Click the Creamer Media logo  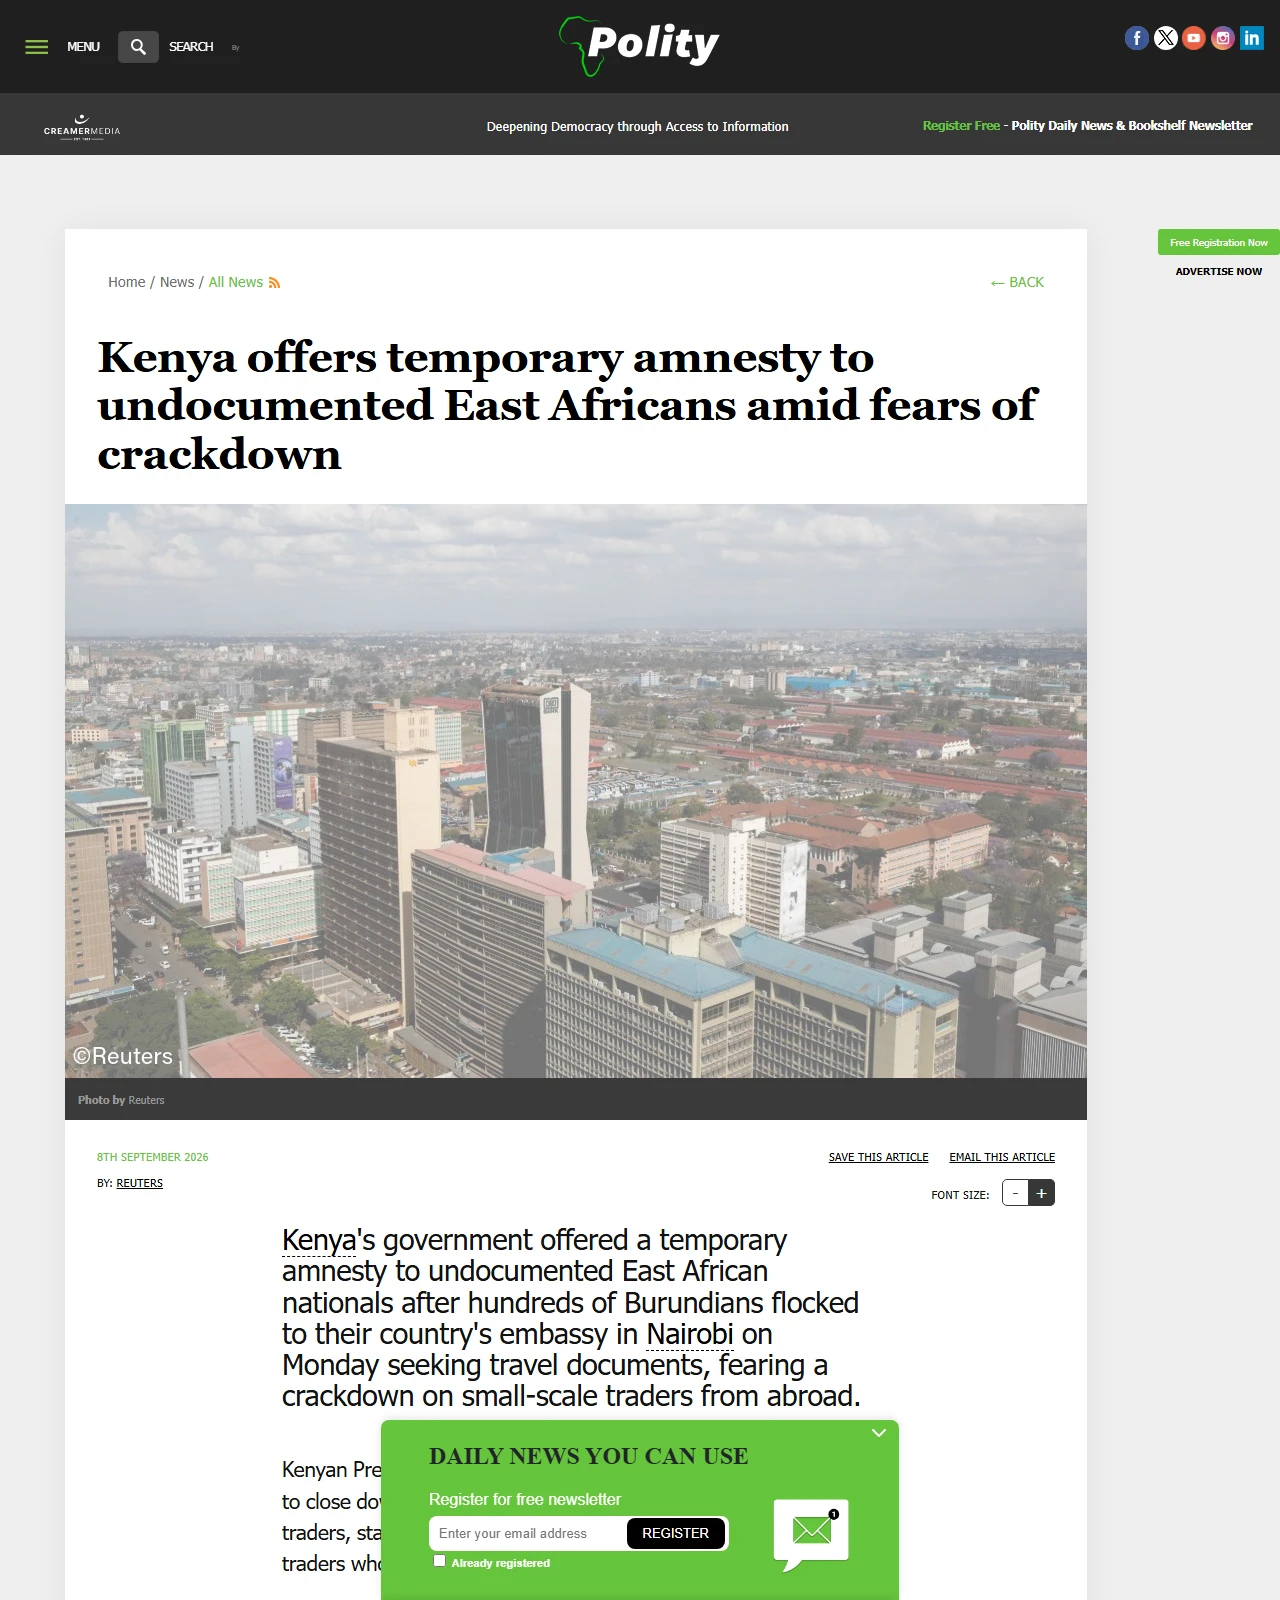pyautogui.click(x=82, y=127)
